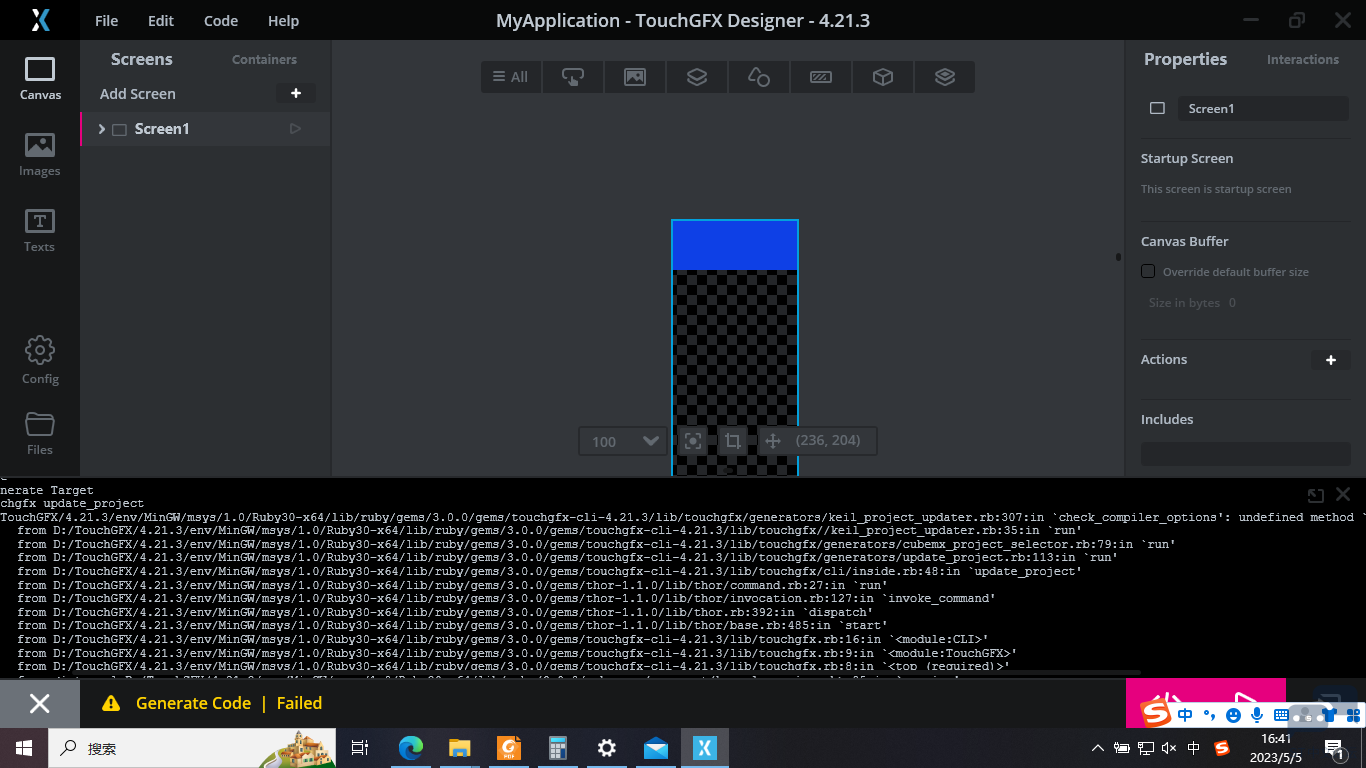The image size is (1366, 768).
Task: Open the Shapes widget category
Action: 759,77
